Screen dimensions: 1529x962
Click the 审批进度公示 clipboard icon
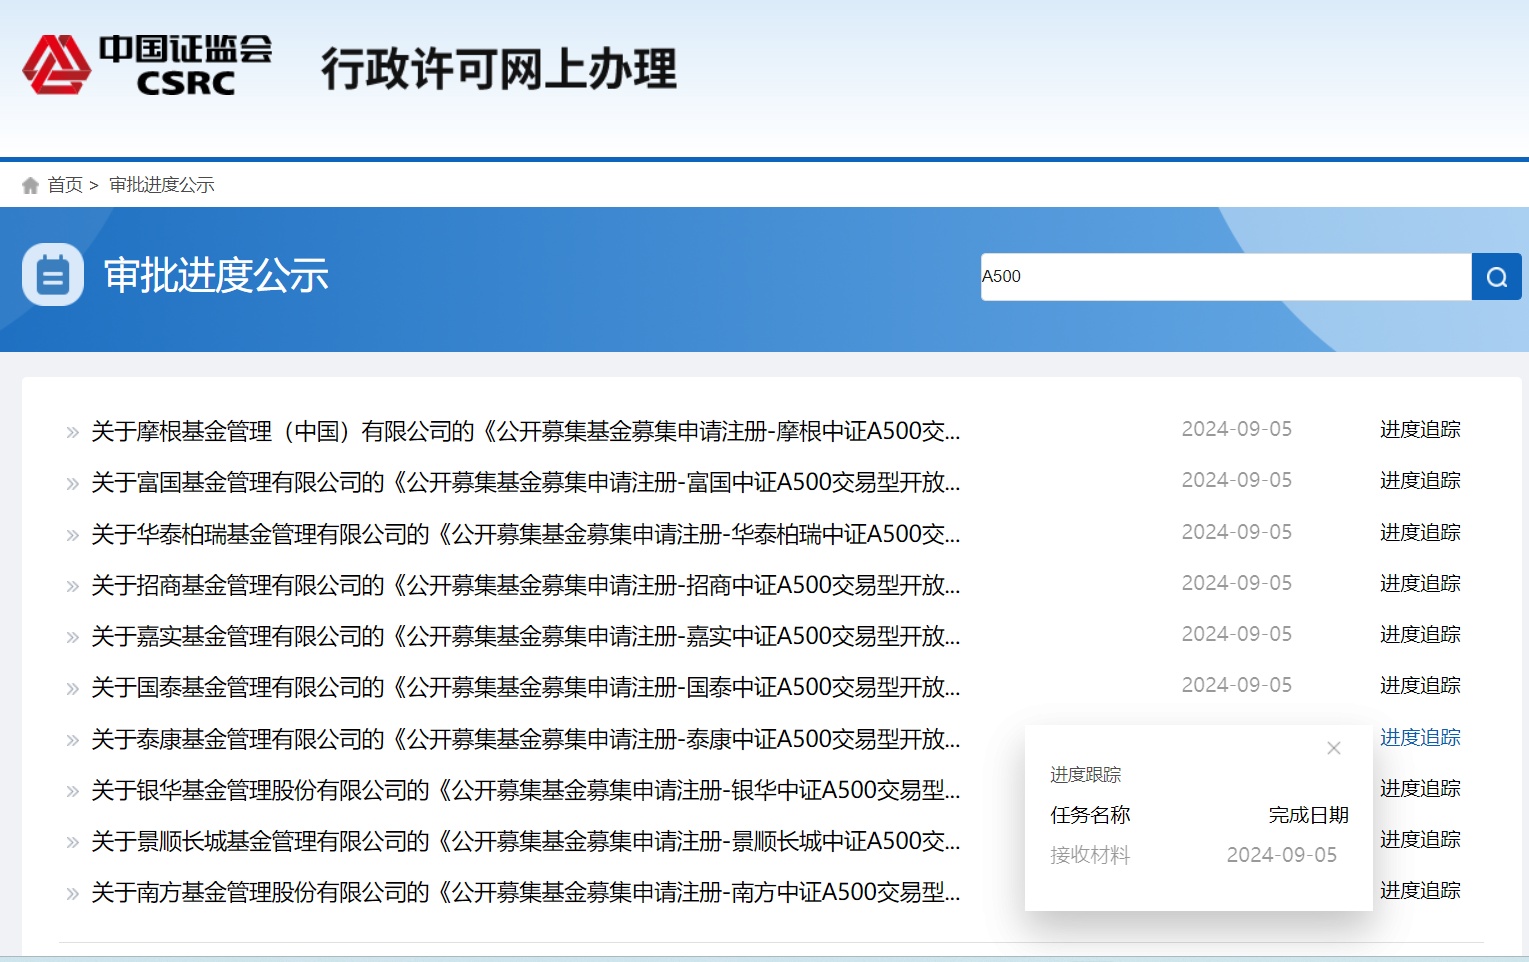click(53, 275)
